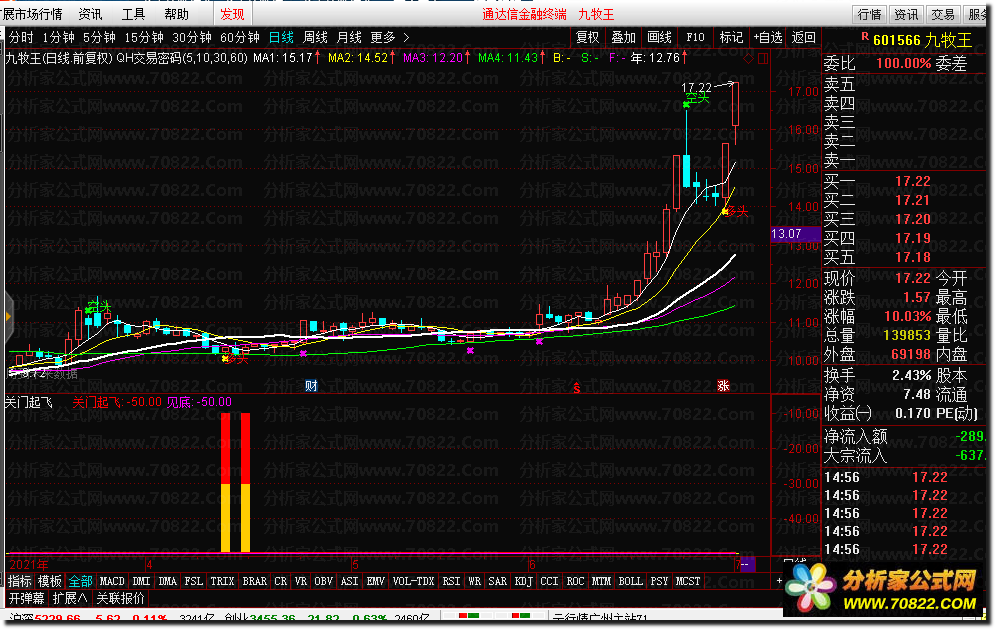Click the 返回 button
The width and height of the screenshot is (996, 629).
point(804,37)
